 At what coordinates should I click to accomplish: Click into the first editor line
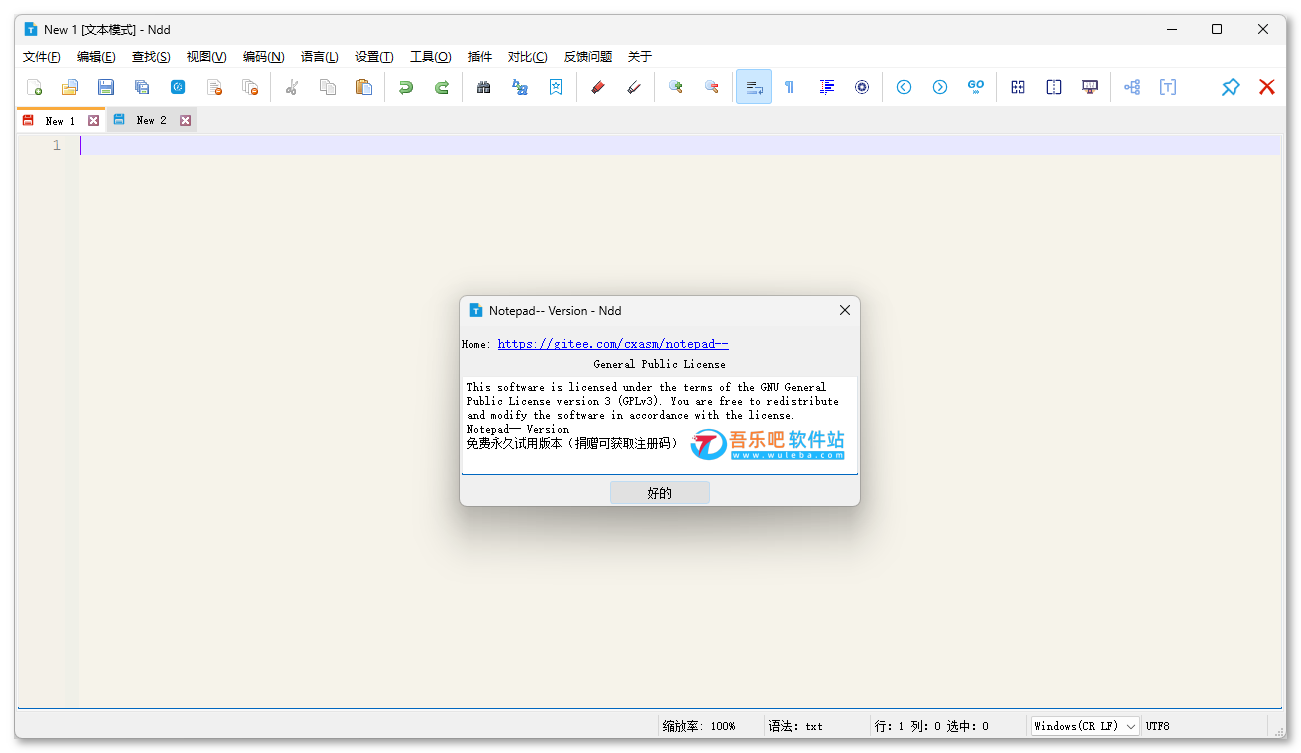(680, 145)
